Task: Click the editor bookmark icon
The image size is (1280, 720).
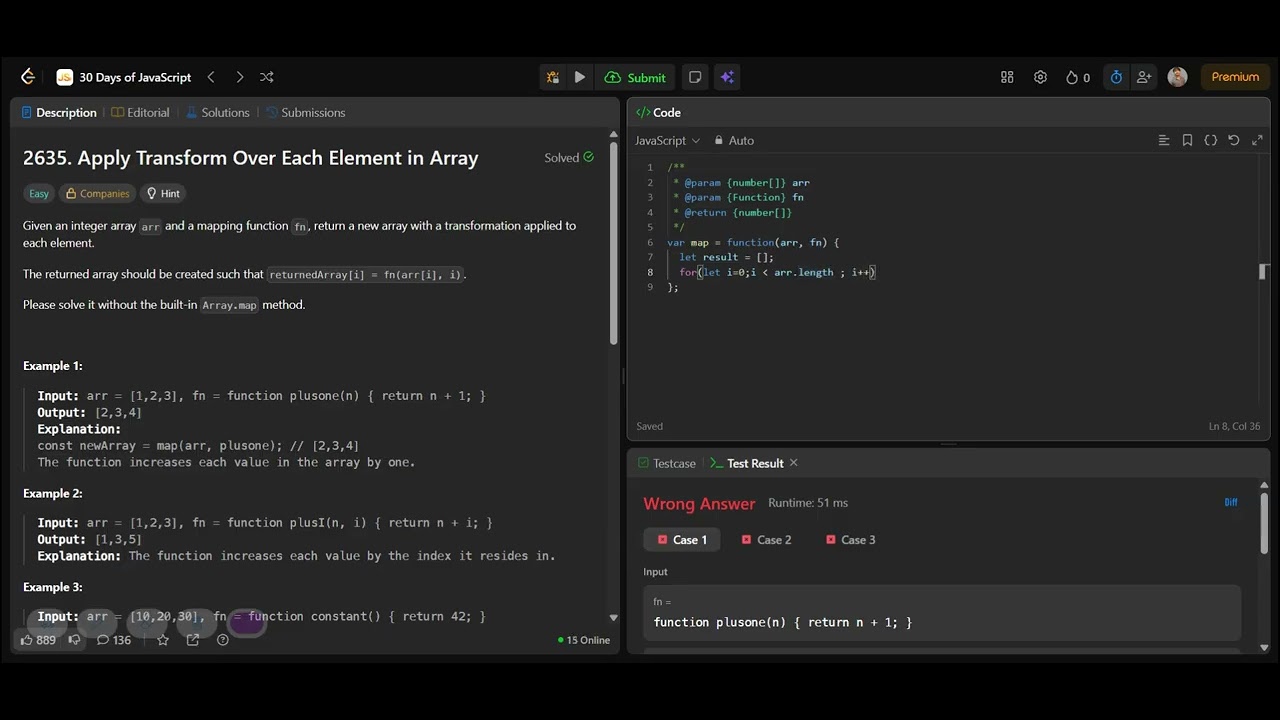Action: [x=1187, y=140]
